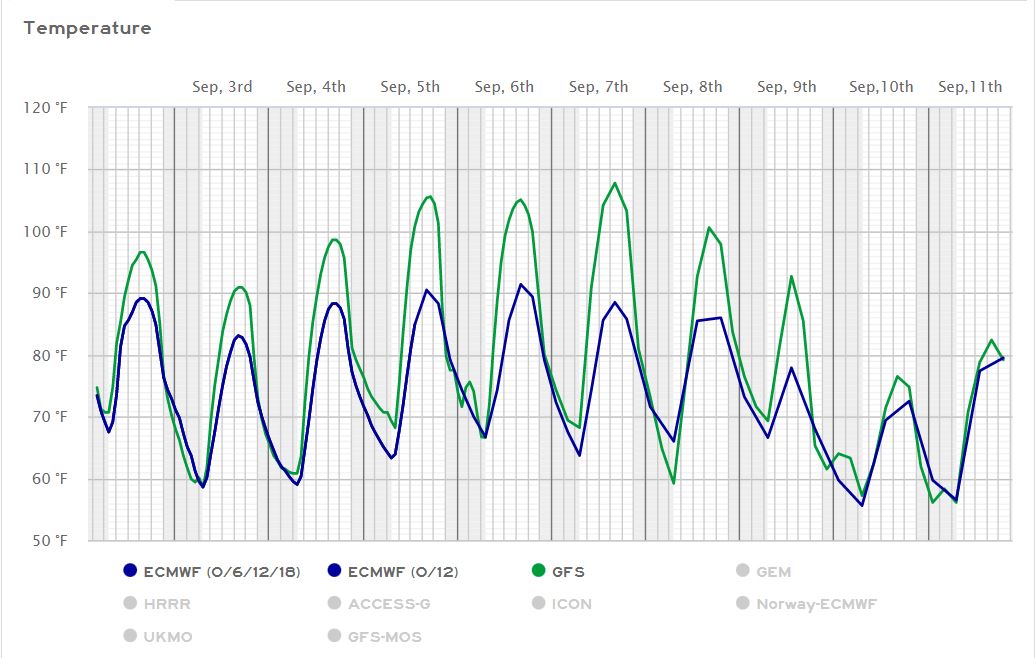This screenshot has width=1035, height=658.
Task: Click the 120 °F axis label
Action: (47, 107)
